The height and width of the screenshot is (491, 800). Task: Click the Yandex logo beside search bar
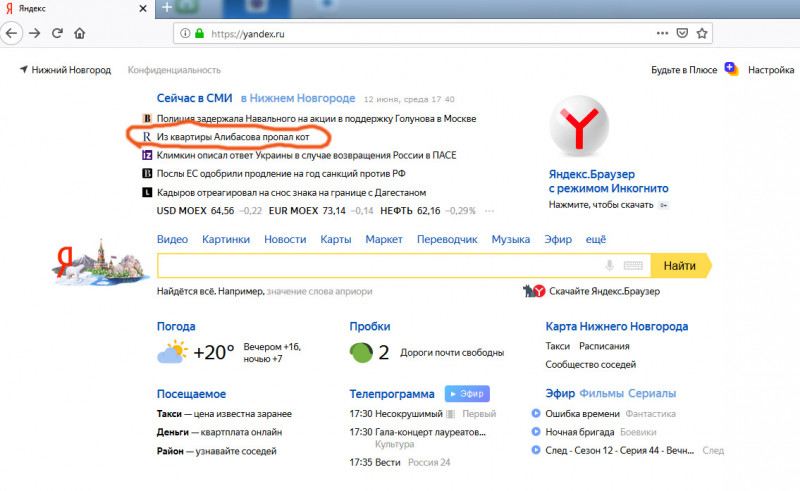pos(100,264)
